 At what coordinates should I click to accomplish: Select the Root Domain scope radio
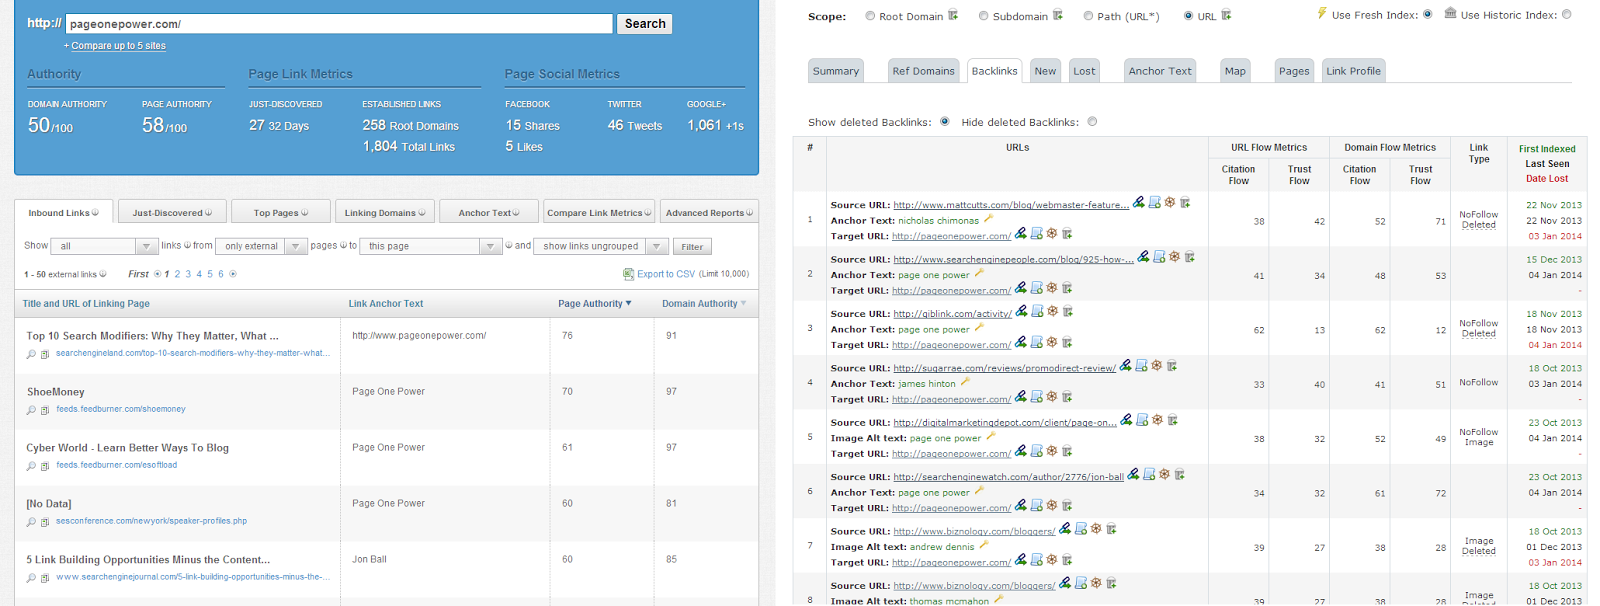870,16
